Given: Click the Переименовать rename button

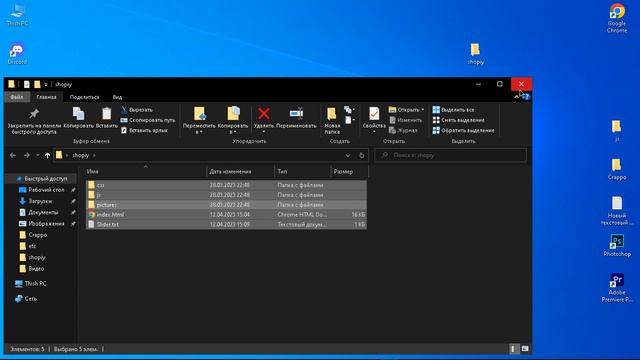Looking at the screenshot, I should pos(296,118).
